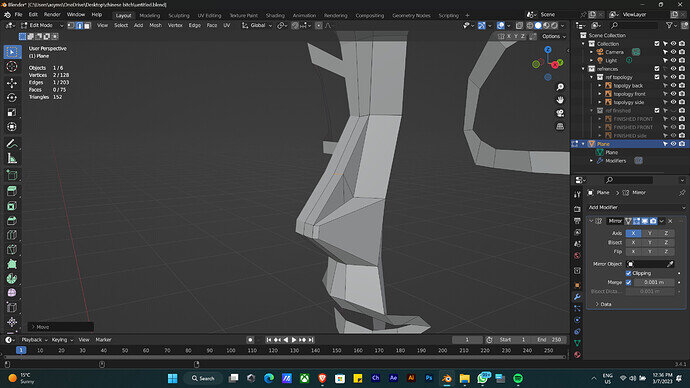Open the Global transform orientation dropdown
The image size is (690, 388).
(257, 26)
